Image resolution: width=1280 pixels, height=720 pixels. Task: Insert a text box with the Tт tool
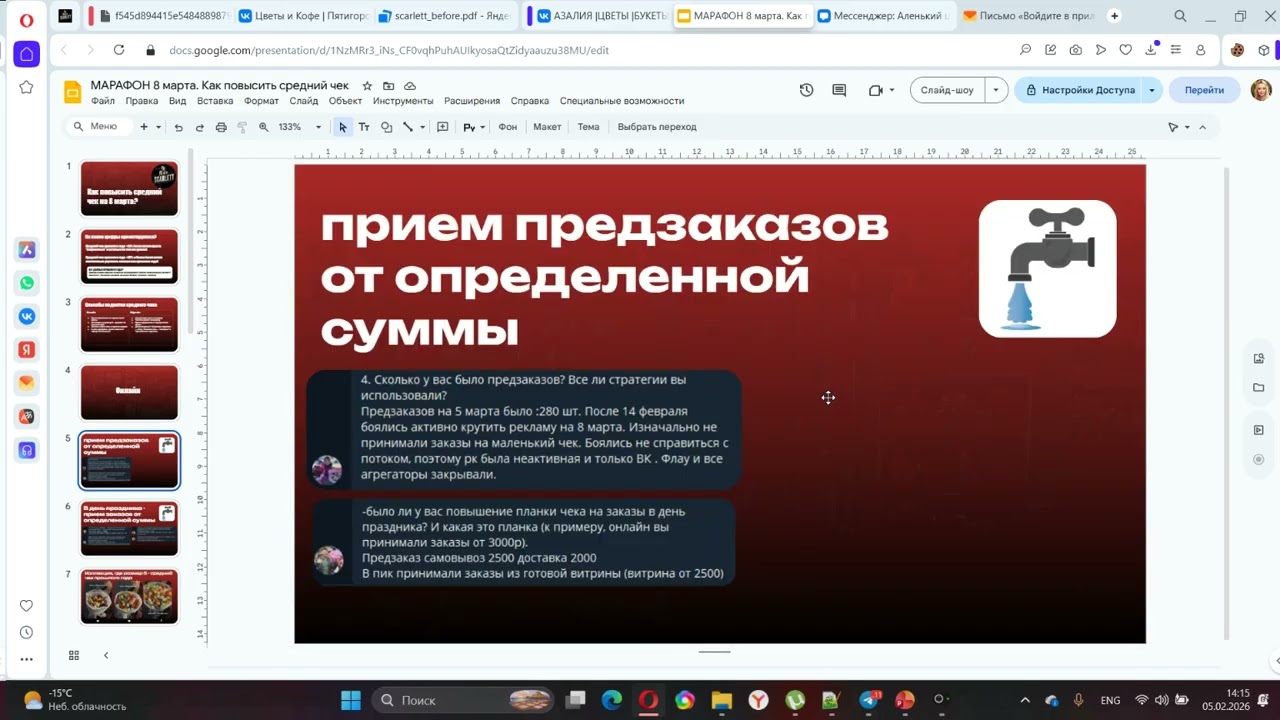click(x=364, y=127)
